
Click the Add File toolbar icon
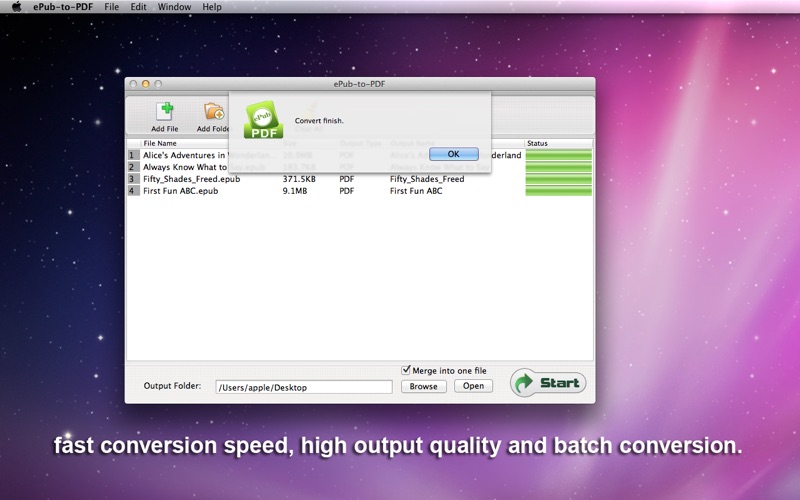pyautogui.click(x=165, y=116)
